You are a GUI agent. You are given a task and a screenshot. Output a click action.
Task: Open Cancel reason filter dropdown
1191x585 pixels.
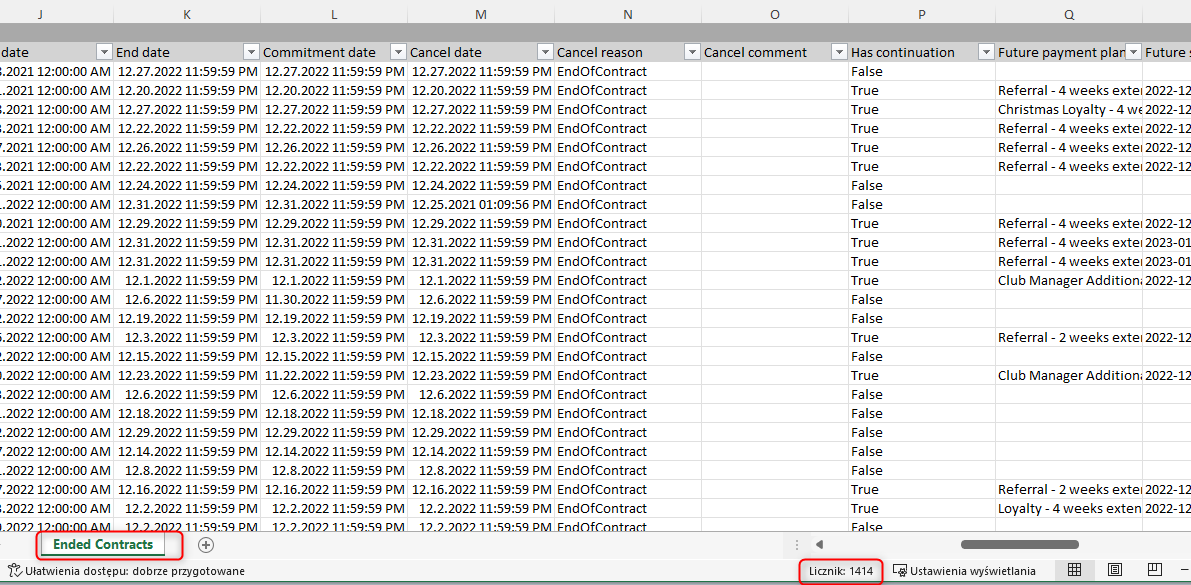(691, 52)
